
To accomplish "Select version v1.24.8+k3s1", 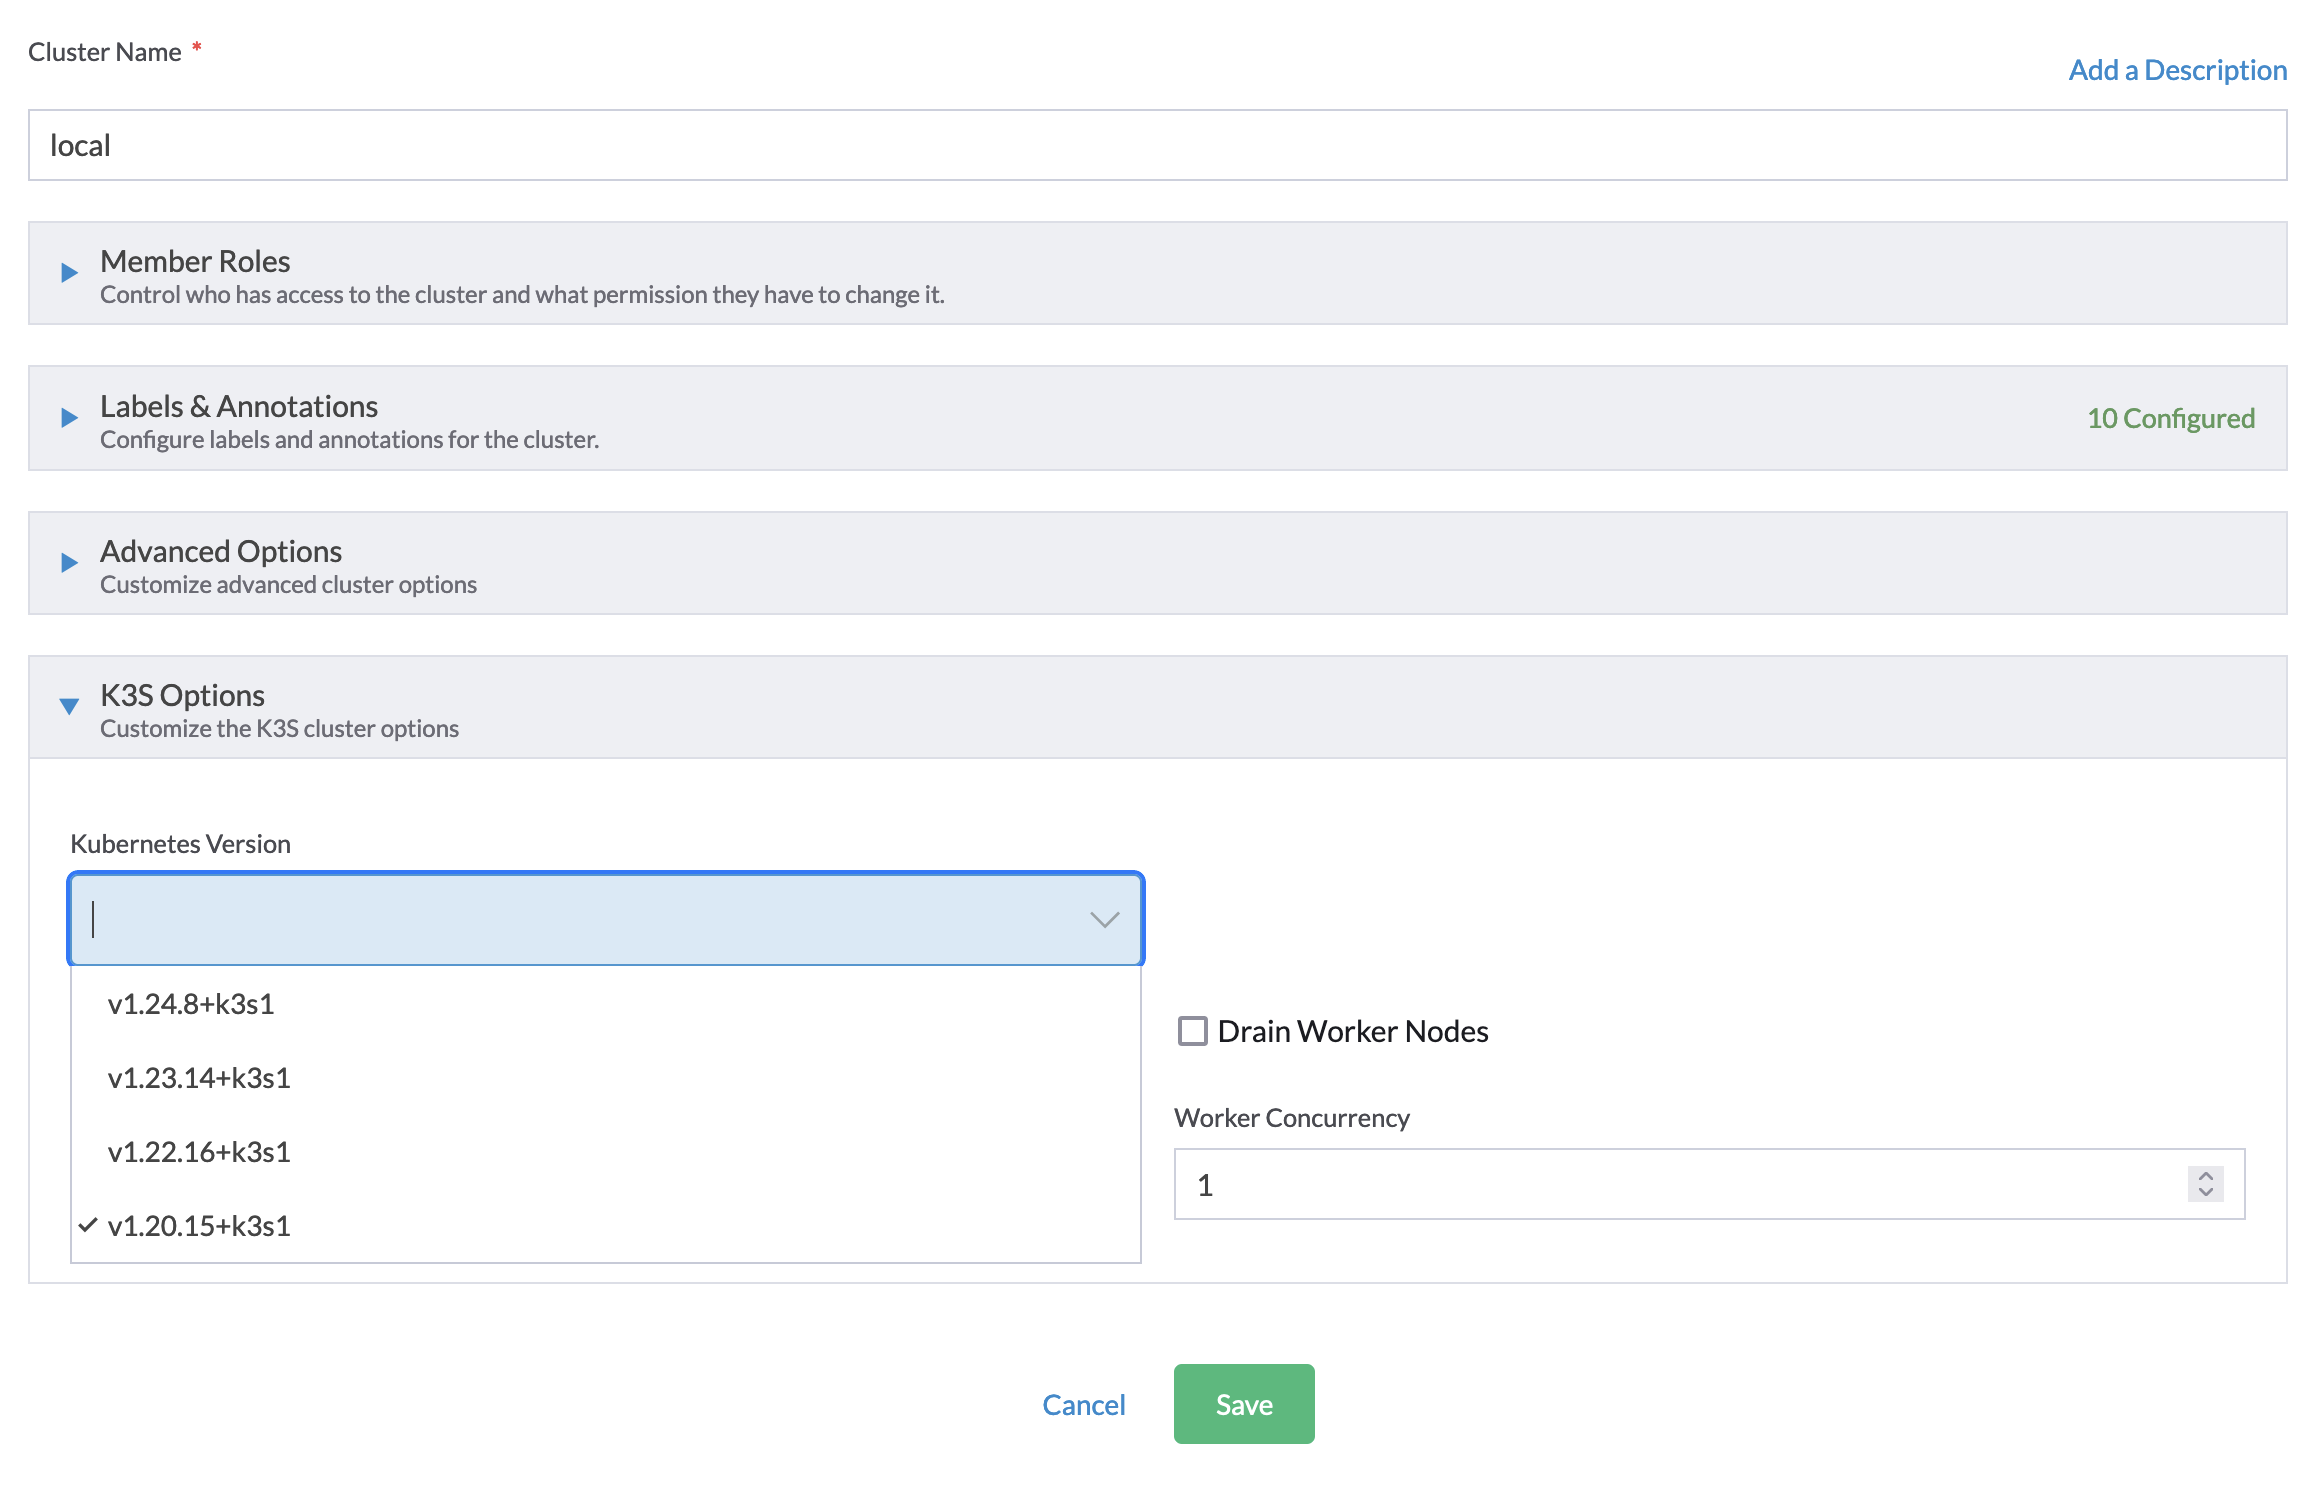I will pyautogui.click(x=605, y=1003).
